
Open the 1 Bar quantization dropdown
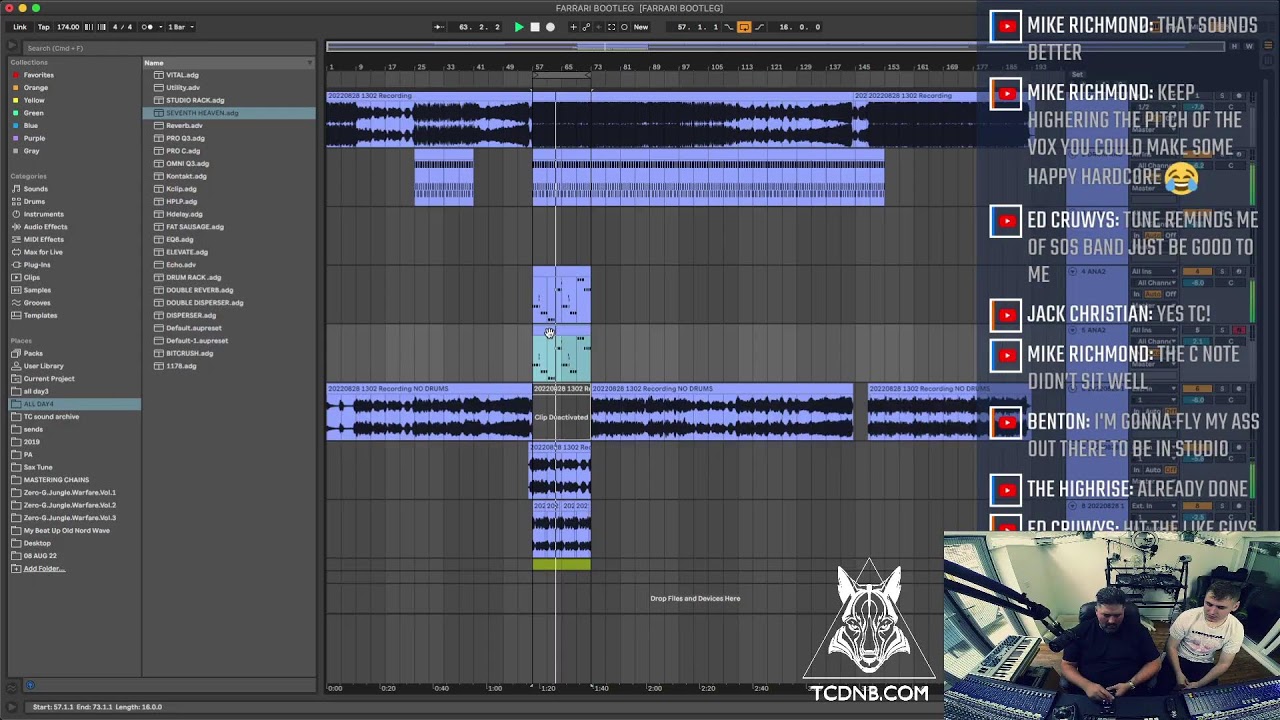pos(181,27)
